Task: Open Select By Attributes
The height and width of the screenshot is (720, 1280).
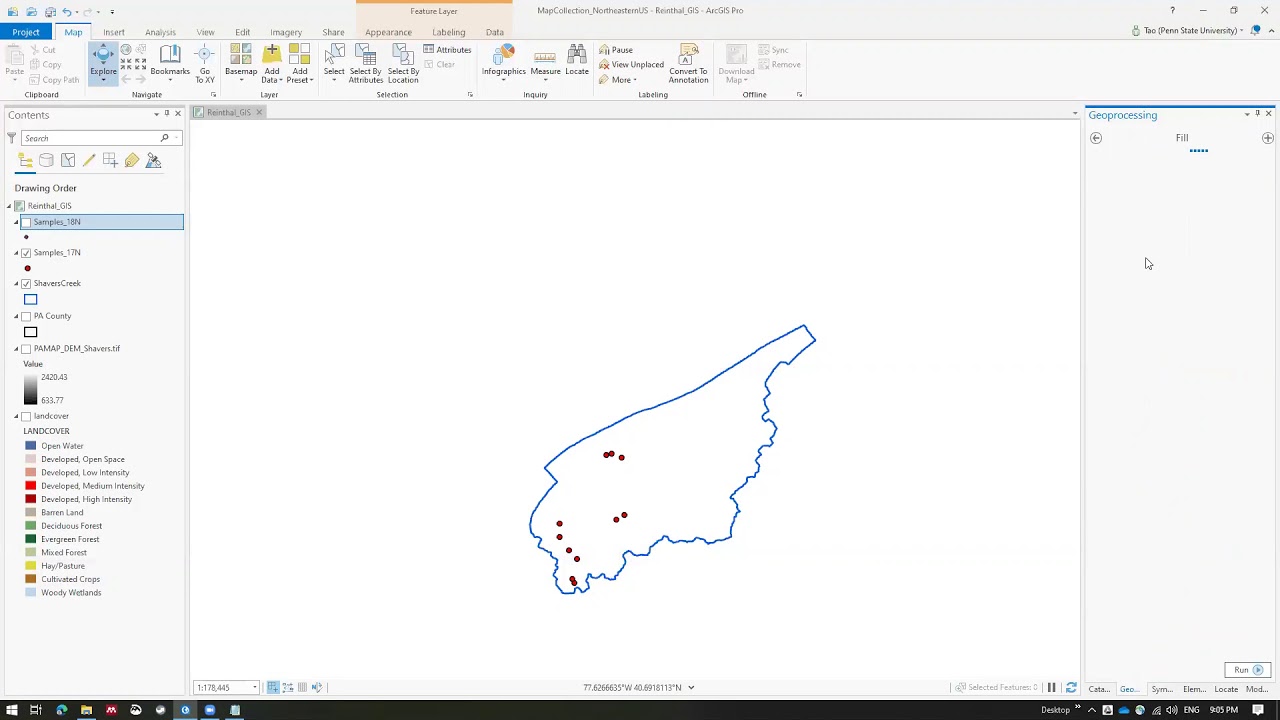Action: point(366,64)
